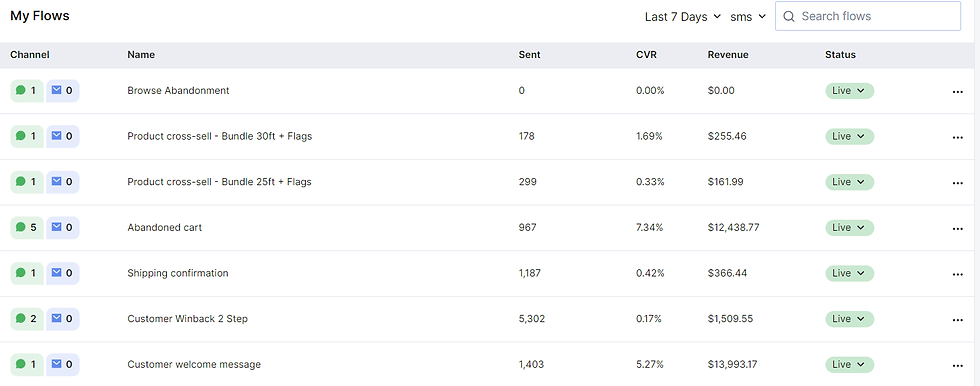Click SMS badge on Customer Winback row

[x=26, y=319]
